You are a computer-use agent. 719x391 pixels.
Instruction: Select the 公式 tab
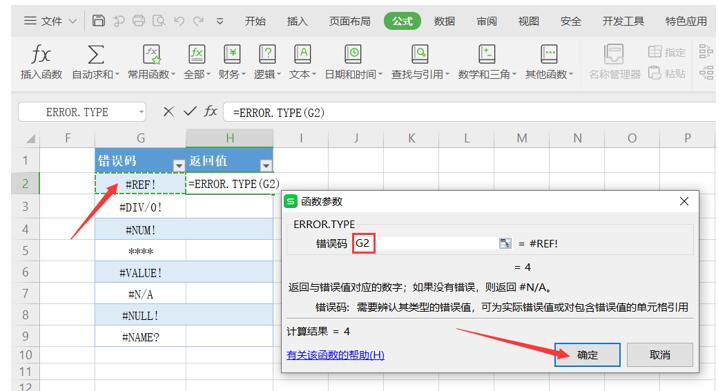pyautogui.click(x=402, y=21)
